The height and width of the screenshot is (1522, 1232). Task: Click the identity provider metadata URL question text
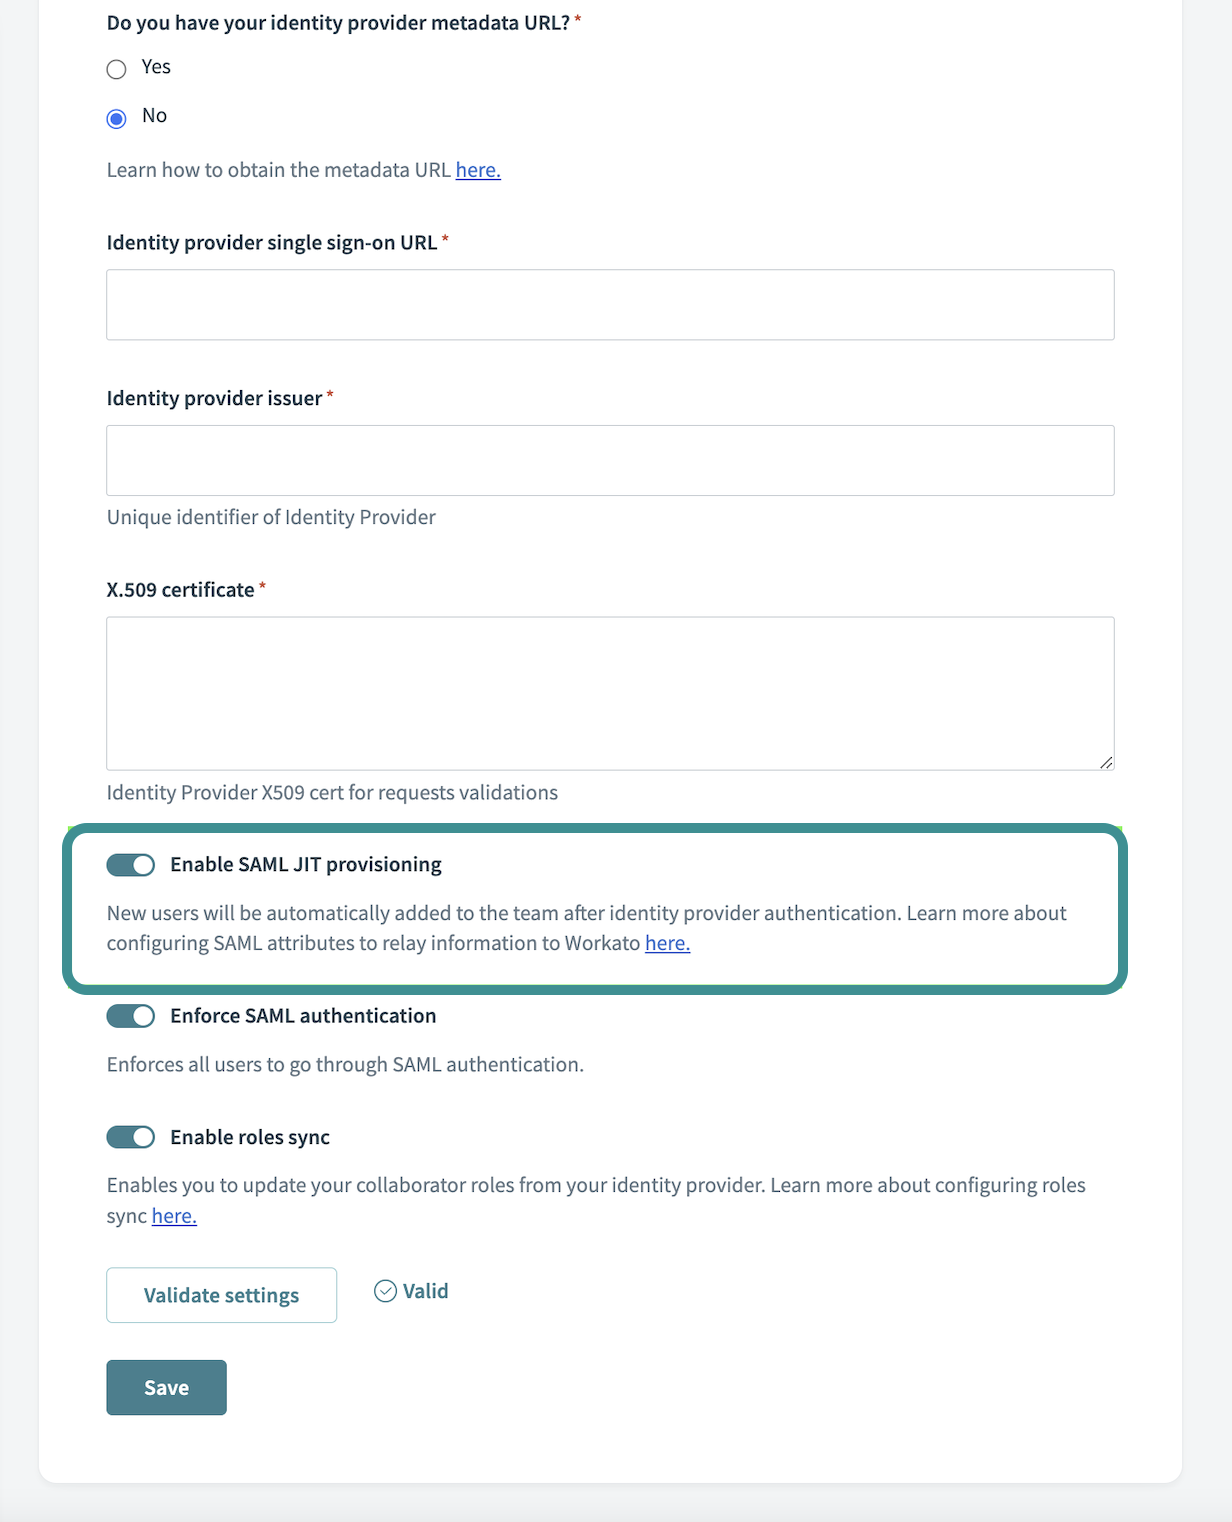(340, 22)
